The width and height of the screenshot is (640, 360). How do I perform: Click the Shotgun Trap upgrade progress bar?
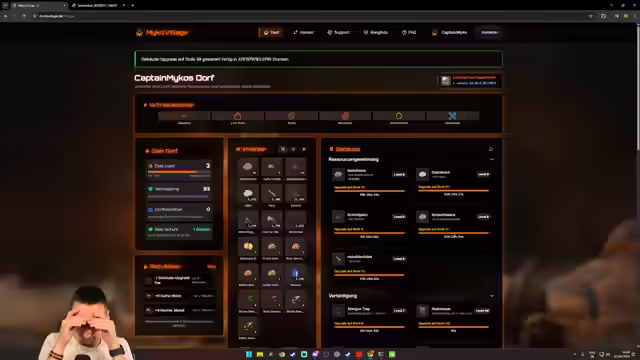[x=369, y=327]
